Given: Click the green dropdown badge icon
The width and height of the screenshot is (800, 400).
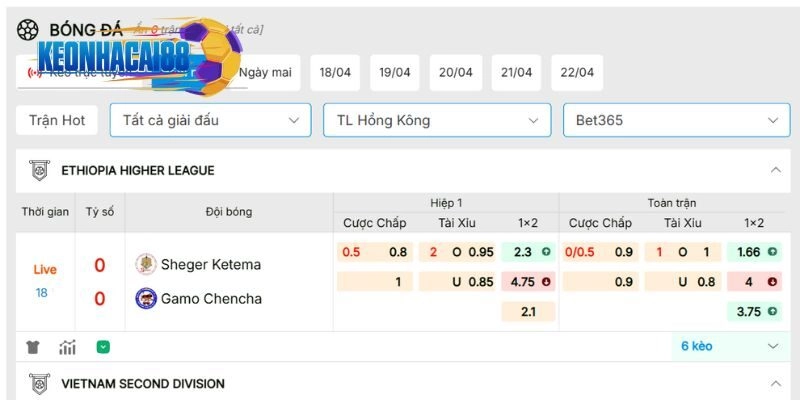Looking at the screenshot, I should [x=103, y=347].
